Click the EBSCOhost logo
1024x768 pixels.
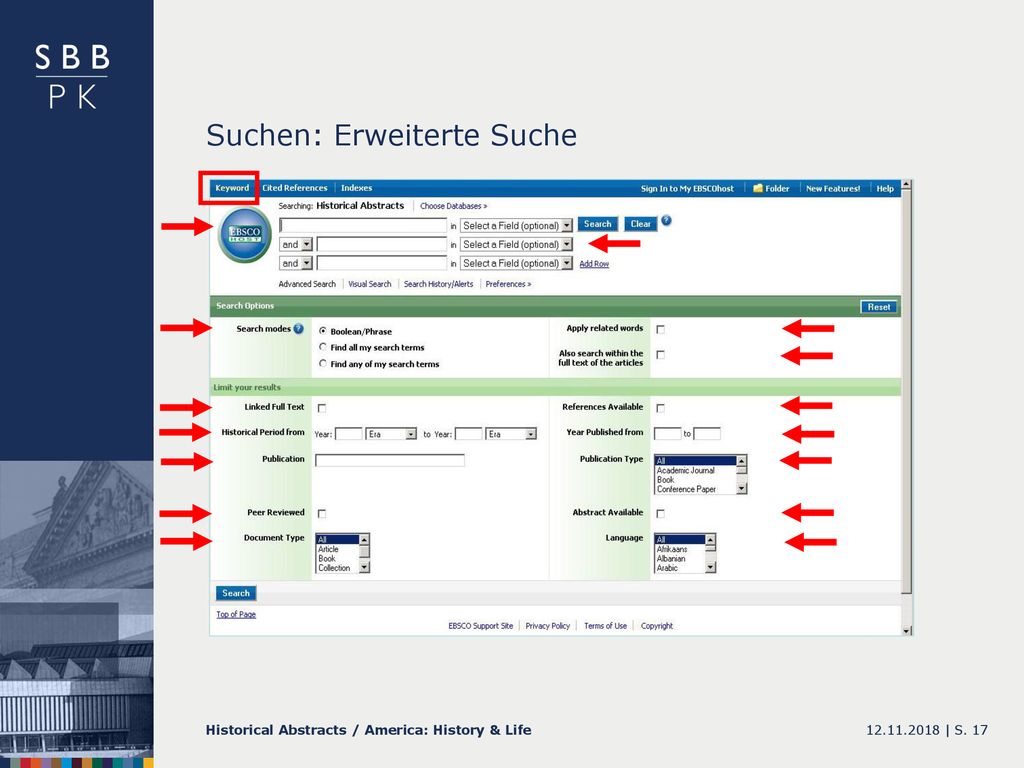(245, 234)
